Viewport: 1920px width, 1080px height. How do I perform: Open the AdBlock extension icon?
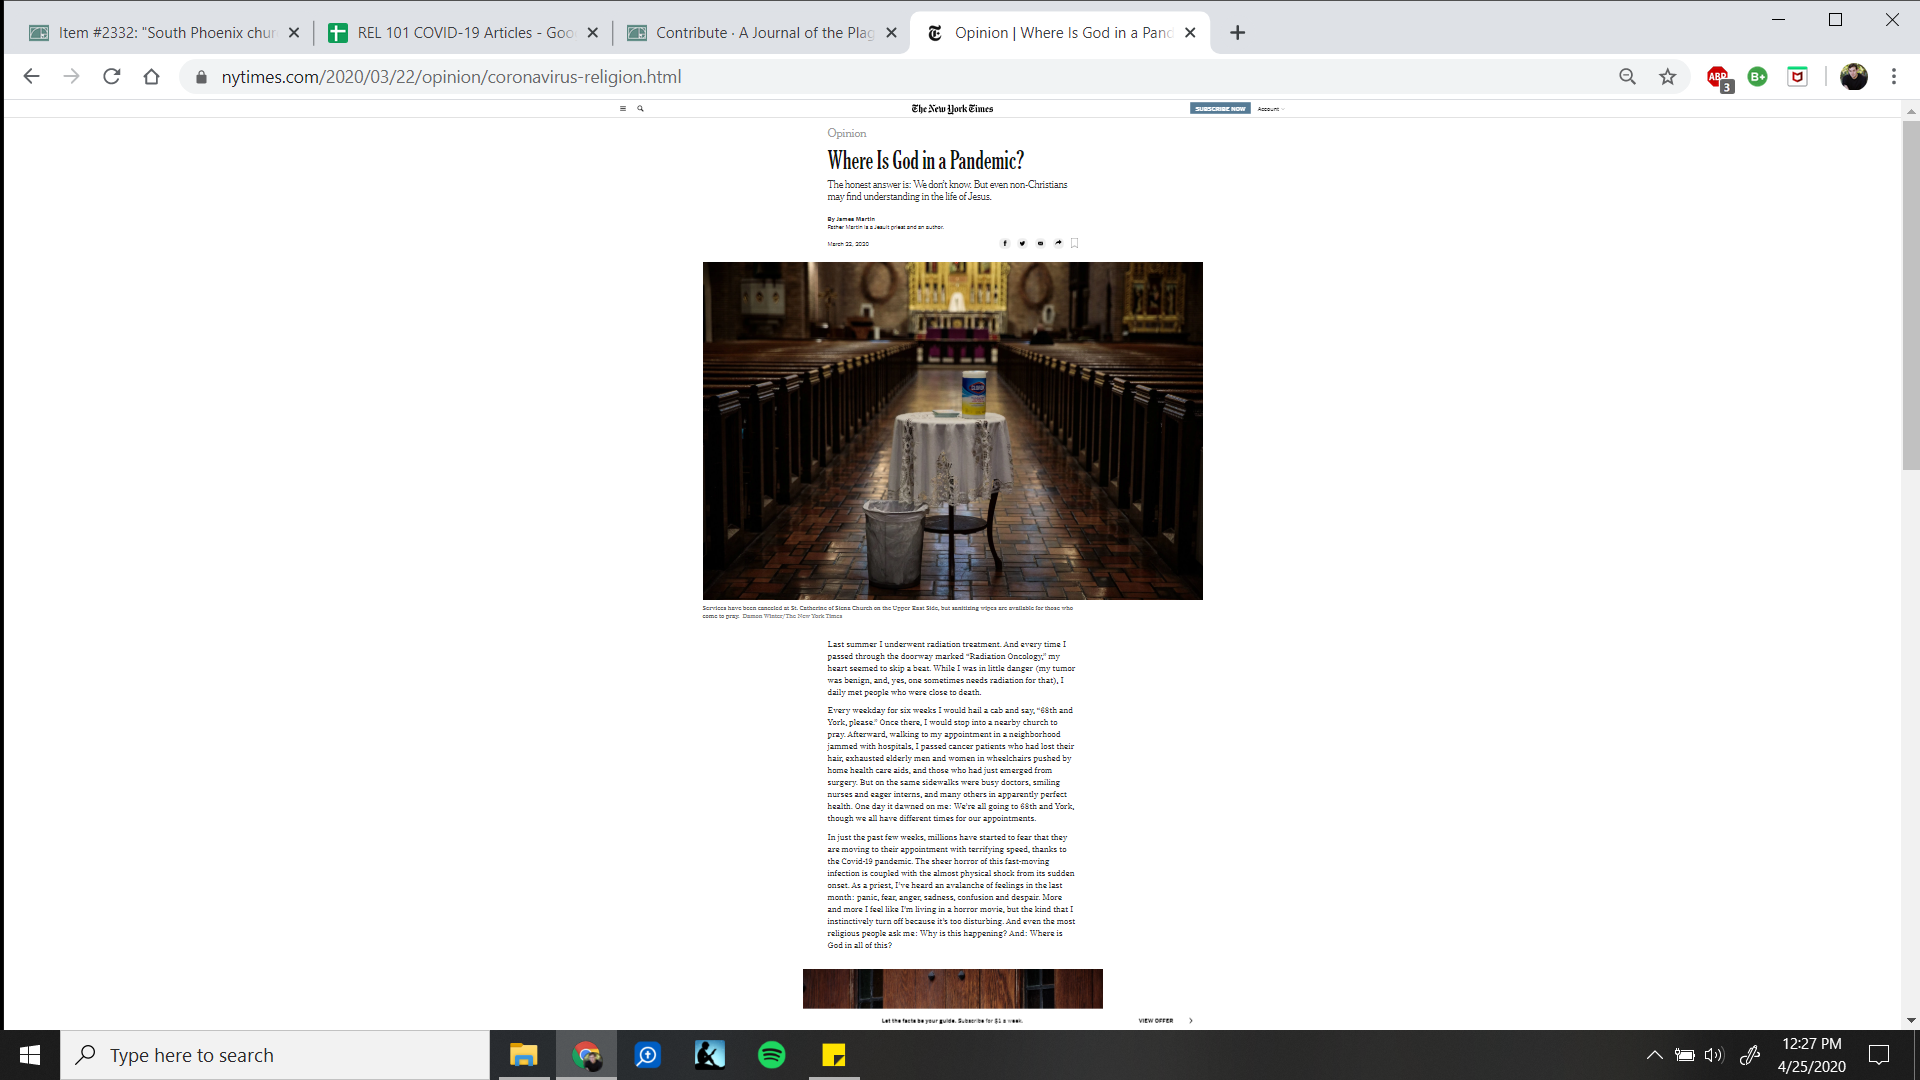click(1718, 77)
